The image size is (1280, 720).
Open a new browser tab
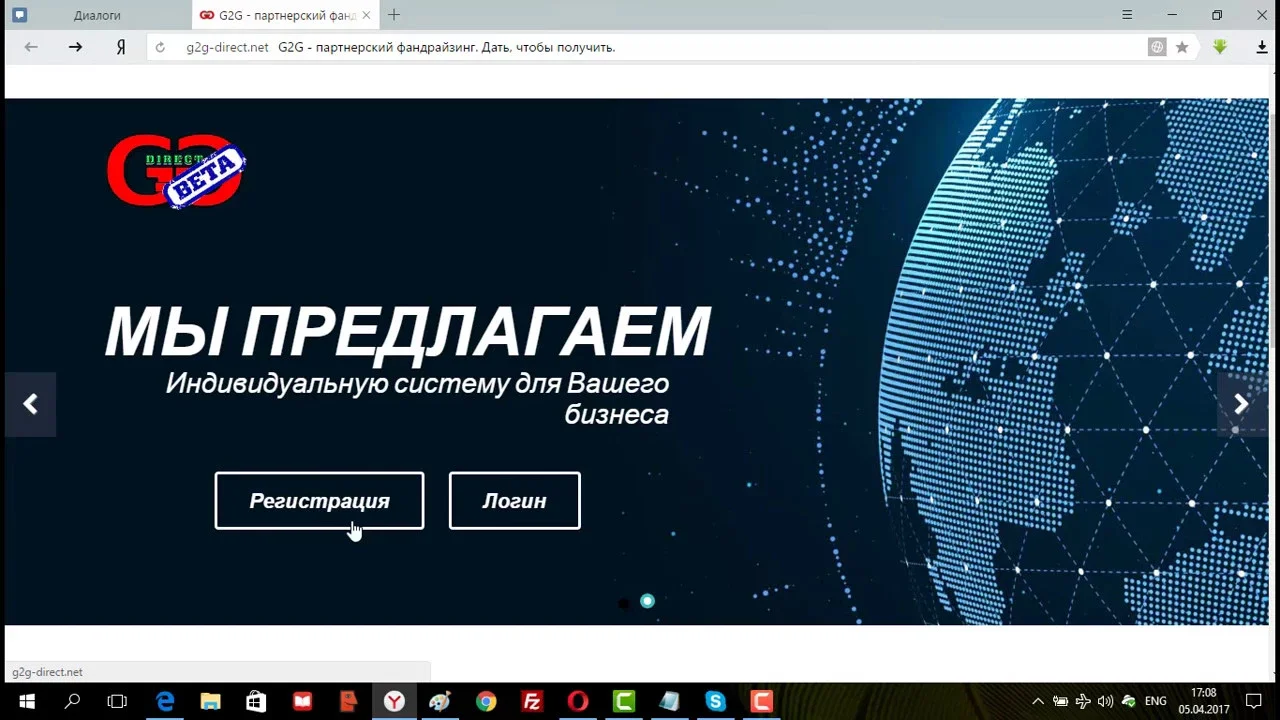(x=394, y=15)
